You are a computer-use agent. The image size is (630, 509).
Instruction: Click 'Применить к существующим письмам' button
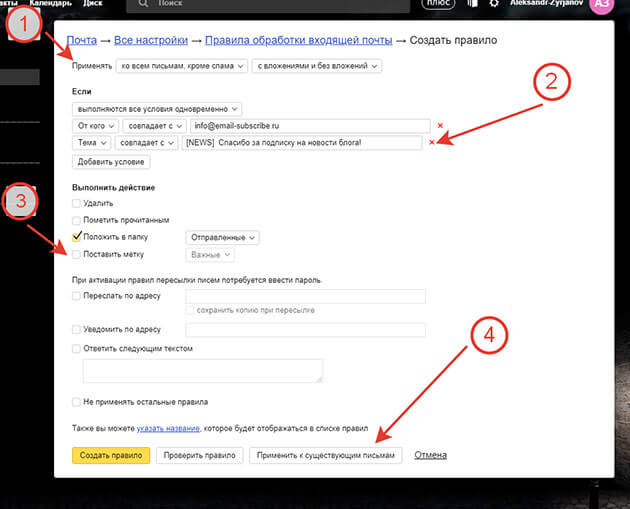(x=325, y=456)
